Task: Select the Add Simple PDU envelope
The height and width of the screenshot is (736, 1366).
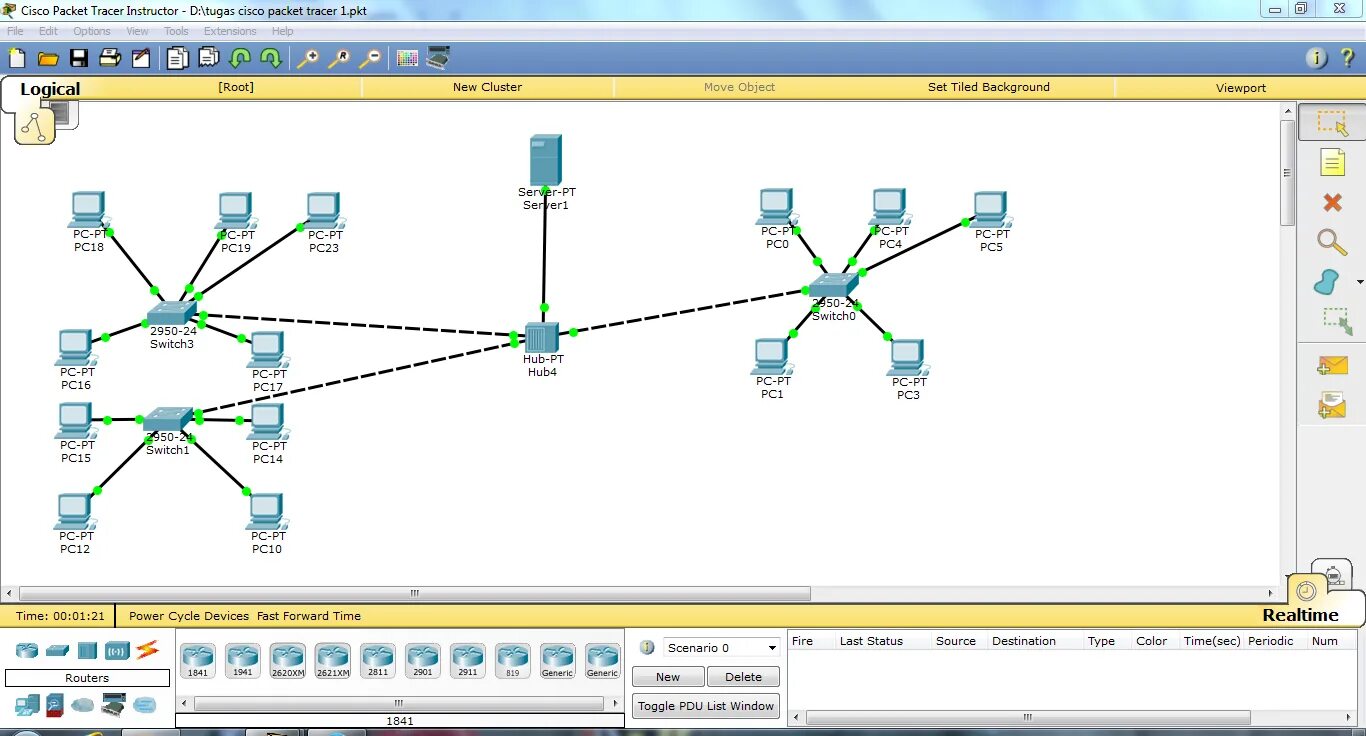Action: pyautogui.click(x=1332, y=366)
